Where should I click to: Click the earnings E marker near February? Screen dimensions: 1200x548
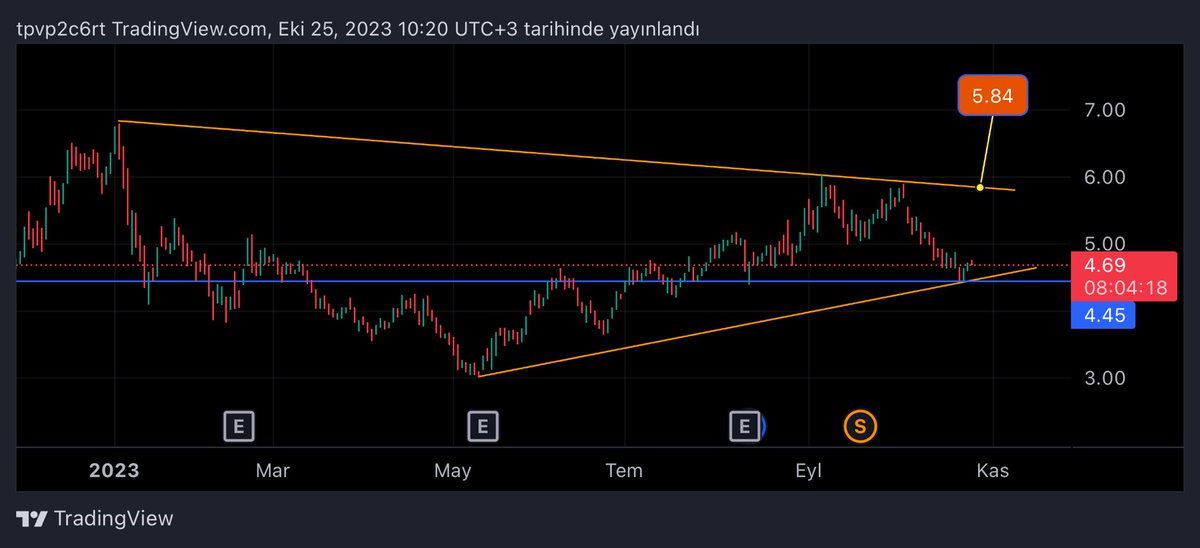[x=238, y=427]
